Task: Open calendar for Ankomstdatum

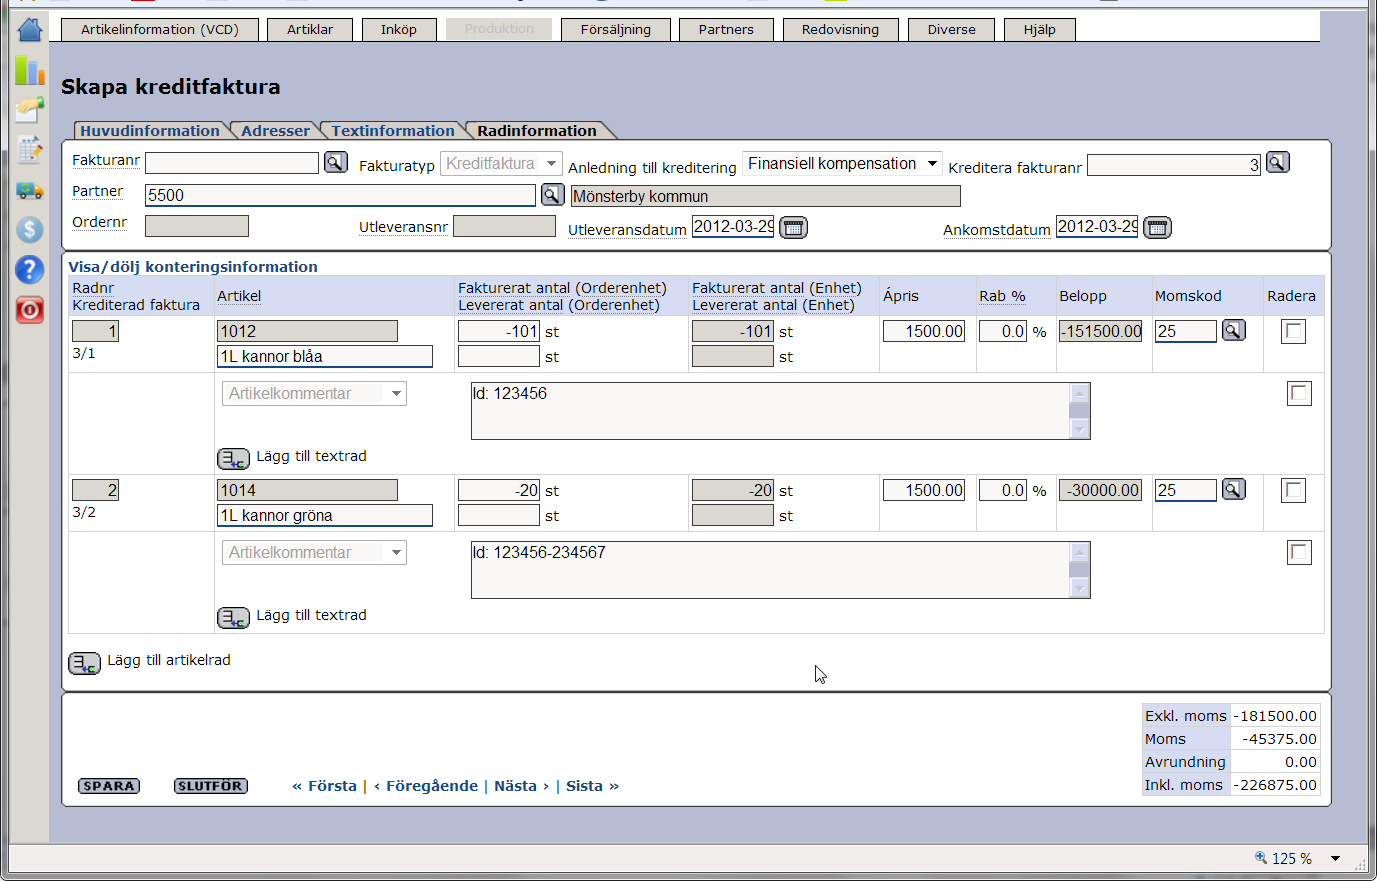Action: pos(1157,227)
